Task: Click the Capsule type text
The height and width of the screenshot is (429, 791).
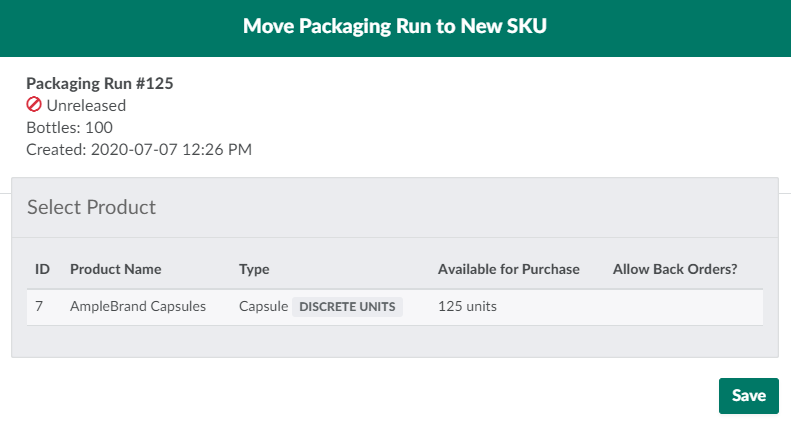Action: pyautogui.click(x=263, y=307)
